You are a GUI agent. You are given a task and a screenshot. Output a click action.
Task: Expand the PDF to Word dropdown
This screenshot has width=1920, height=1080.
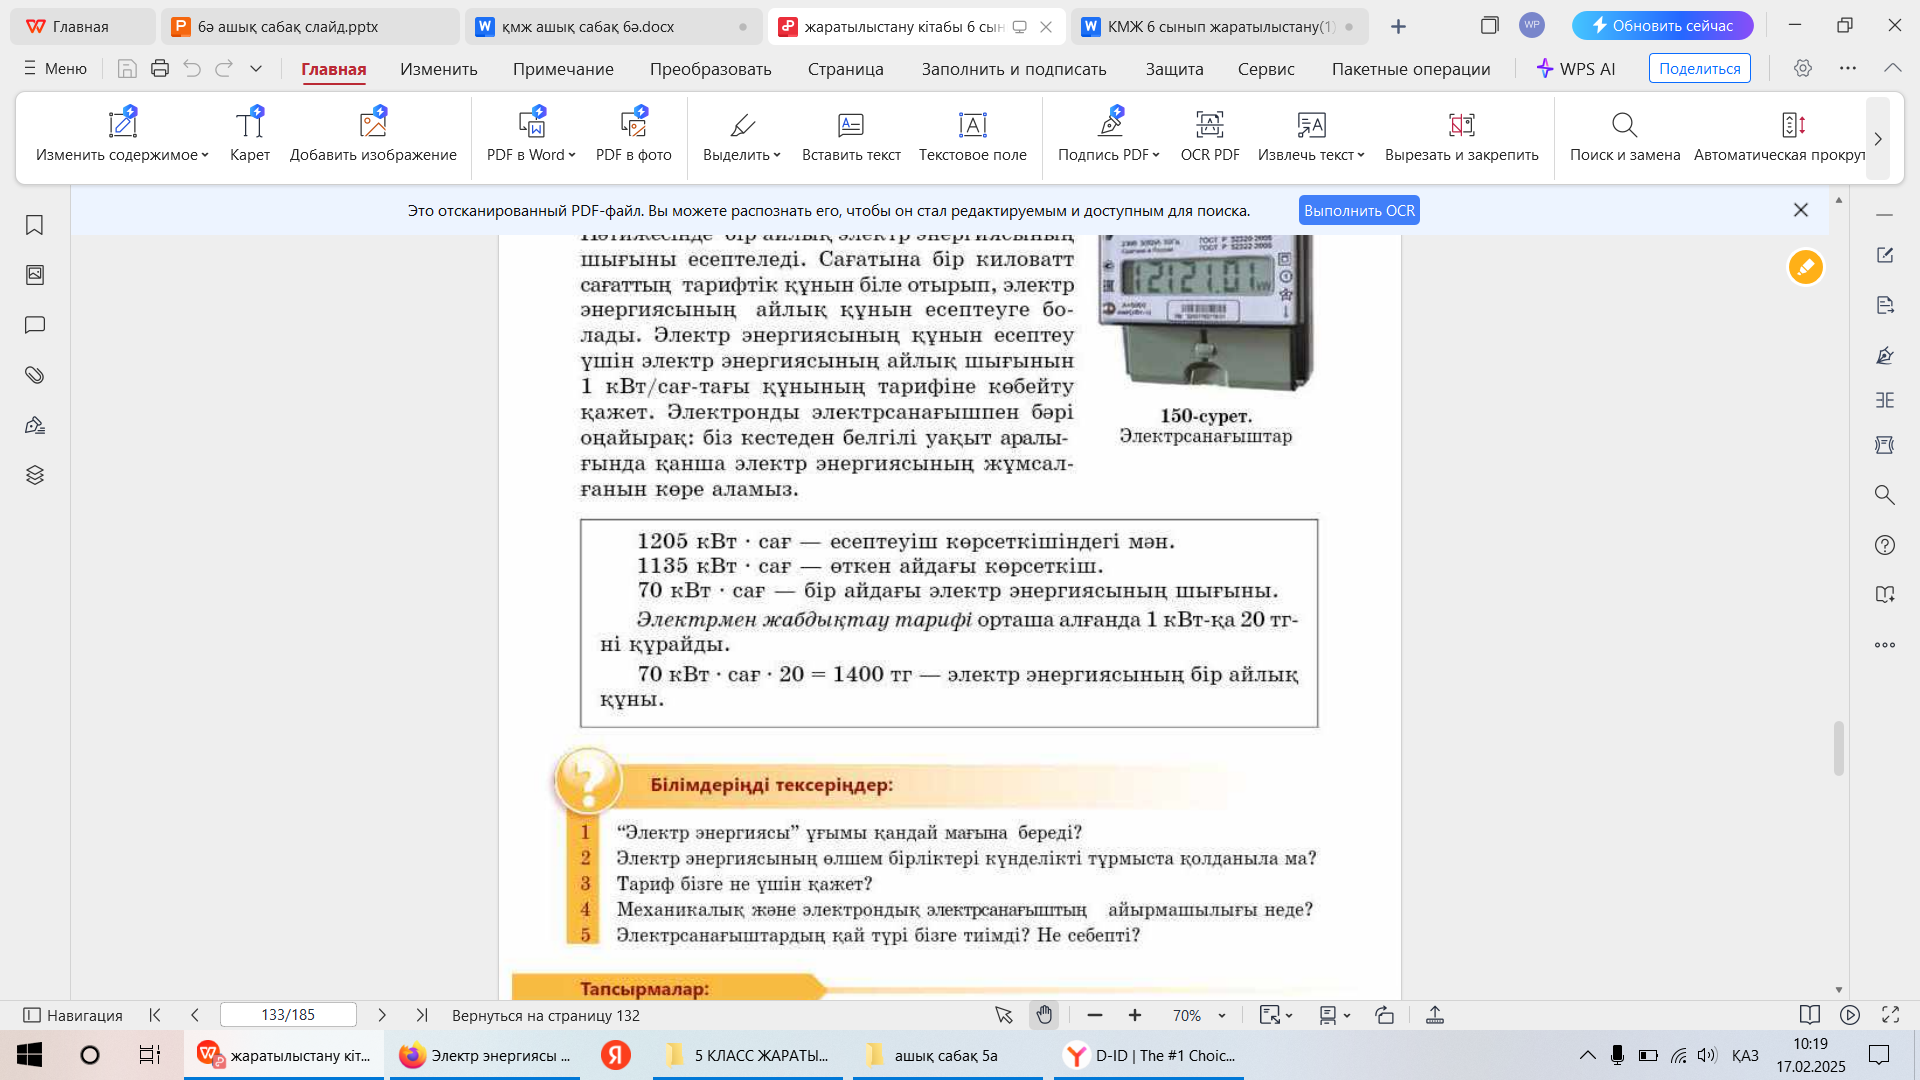click(x=572, y=155)
